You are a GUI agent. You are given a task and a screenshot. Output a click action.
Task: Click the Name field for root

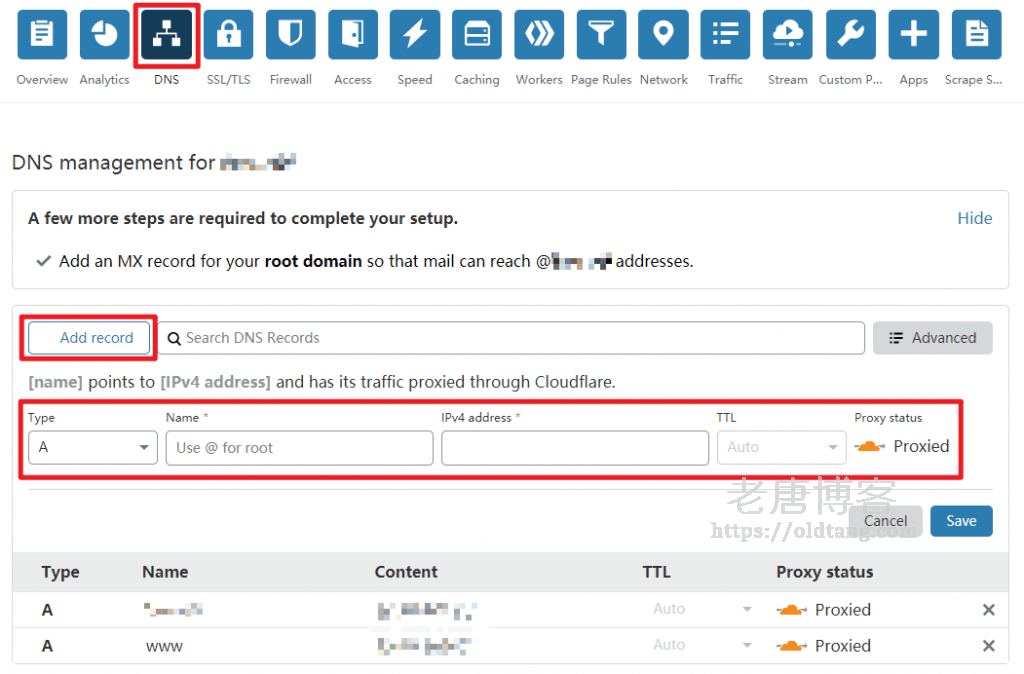[x=299, y=447]
